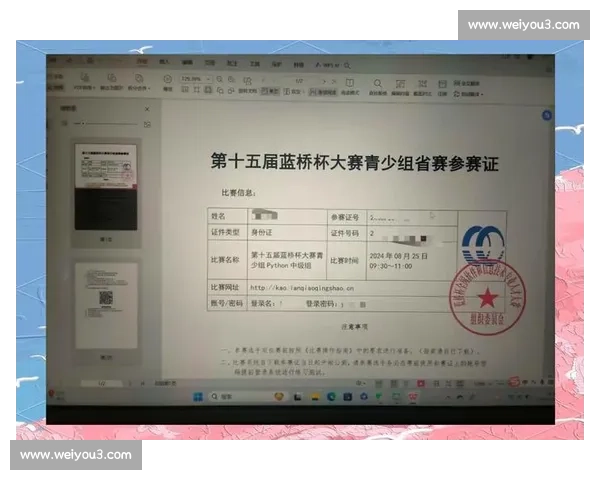
Task: Select 双页 double page view
Action: [x=293, y=91]
